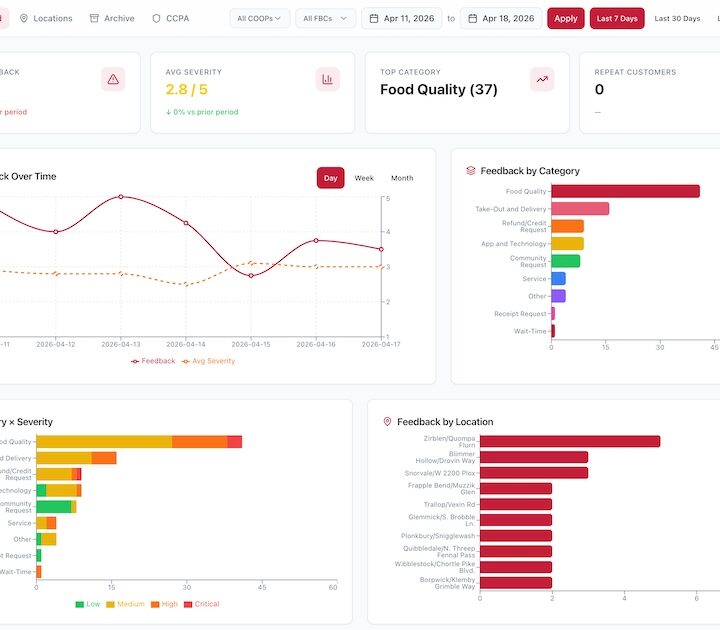This screenshot has height=630, width=720.
Task: Click the 2.8 / 5 severity value
Action: [186, 89]
